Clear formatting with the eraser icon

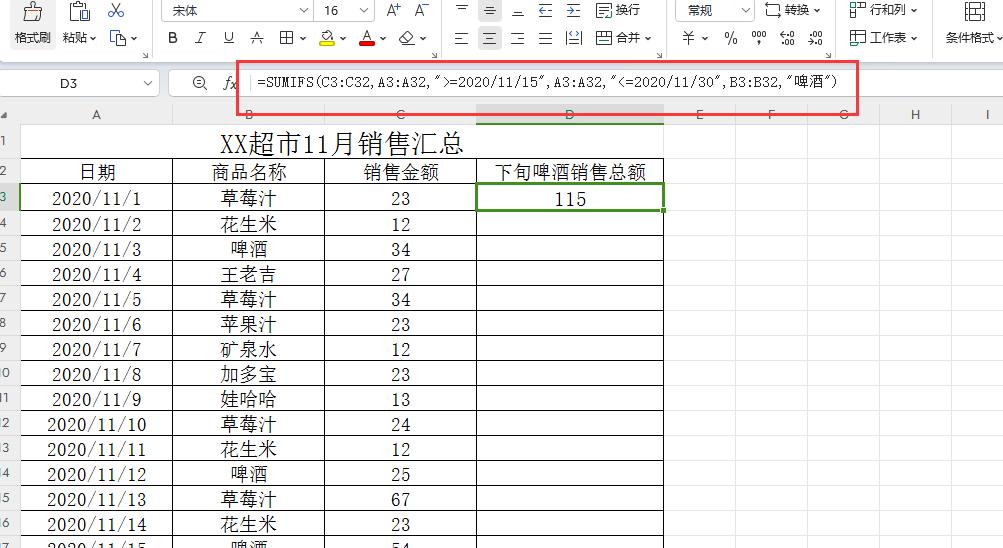point(407,38)
